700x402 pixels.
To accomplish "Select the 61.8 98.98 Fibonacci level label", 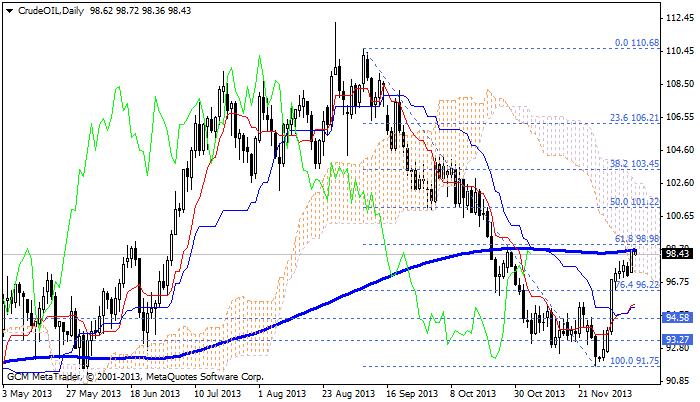I will [x=636, y=238].
